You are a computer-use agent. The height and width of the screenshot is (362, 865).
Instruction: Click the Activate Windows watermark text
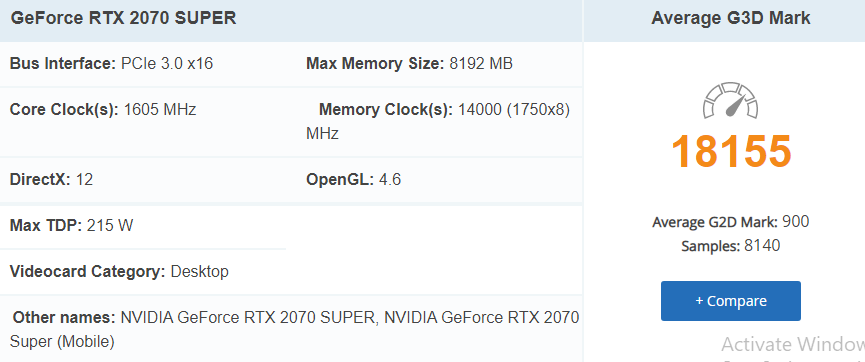click(793, 344)
